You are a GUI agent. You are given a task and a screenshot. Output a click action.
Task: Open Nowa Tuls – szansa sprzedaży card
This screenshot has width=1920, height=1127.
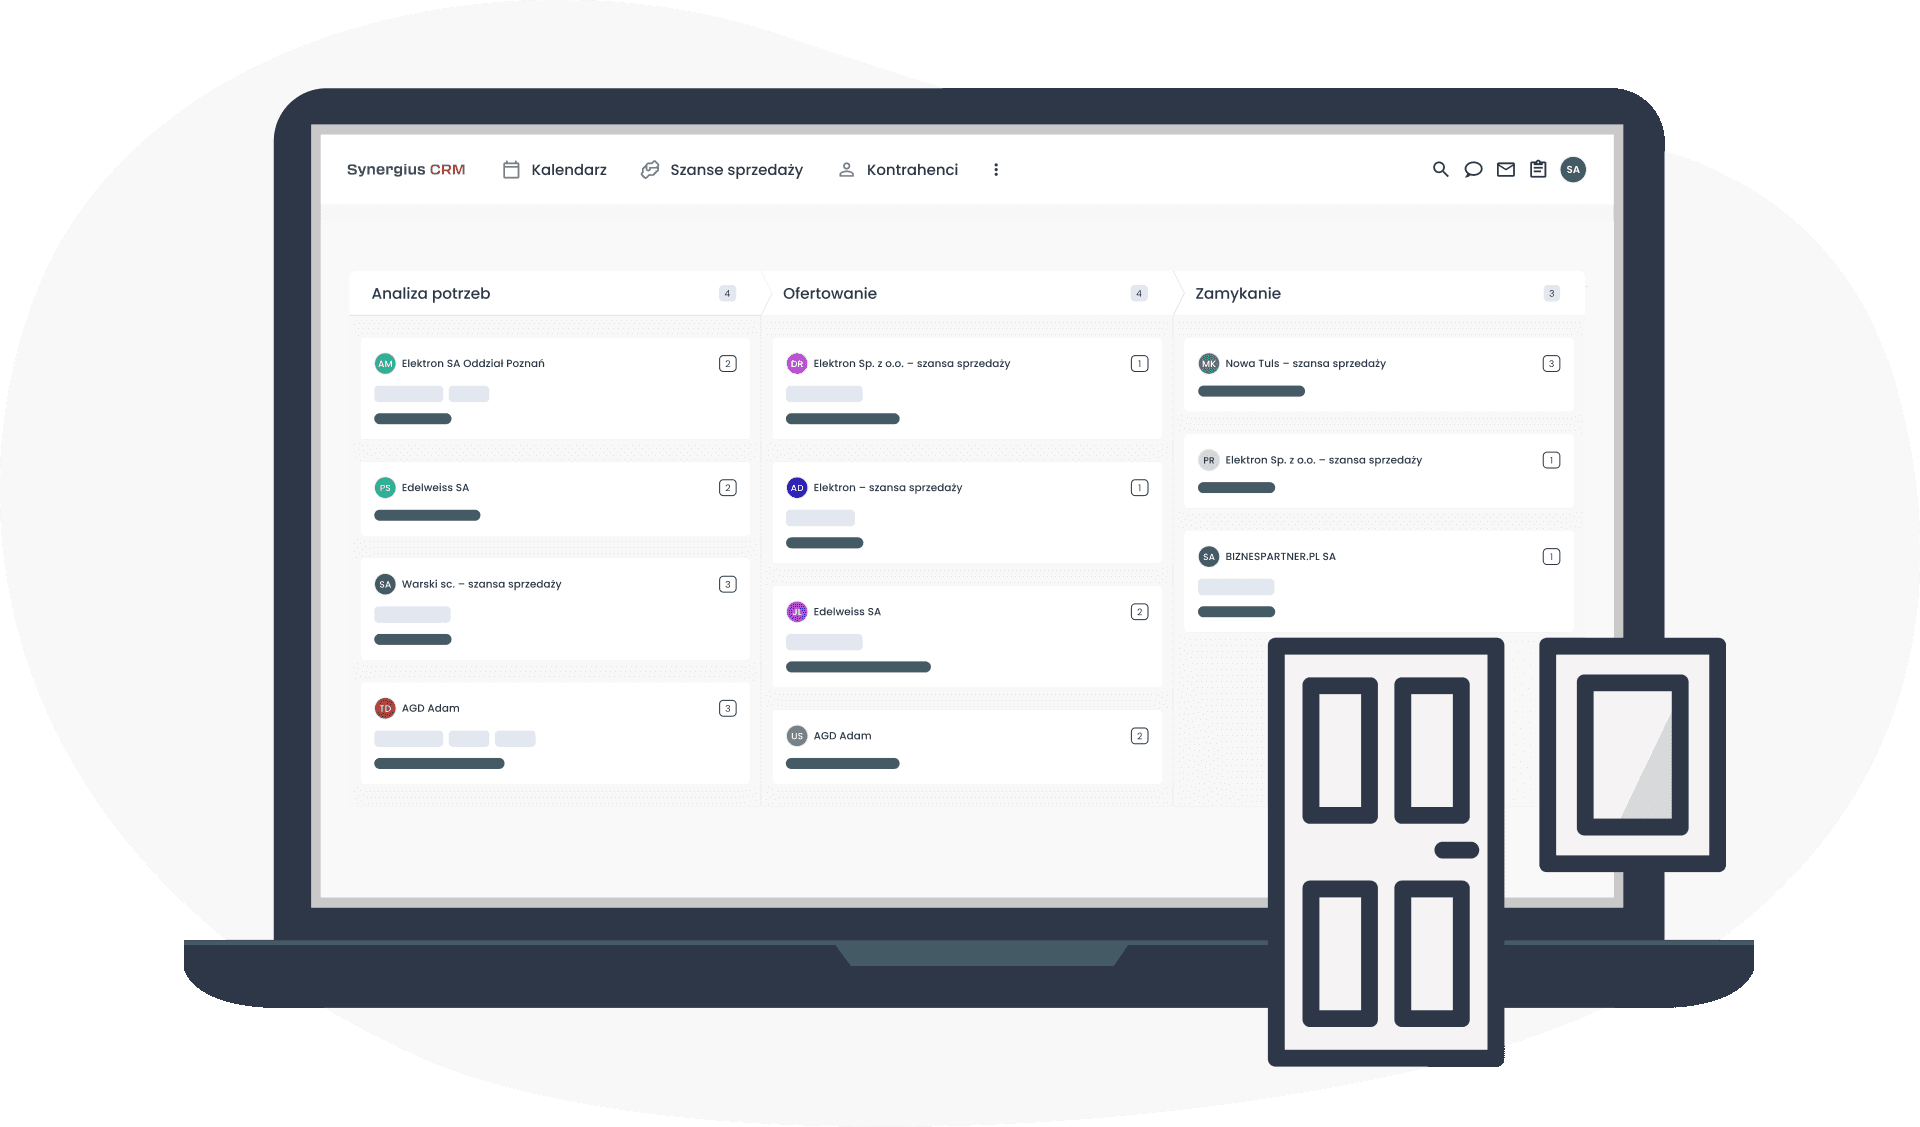click(1379, 375)
